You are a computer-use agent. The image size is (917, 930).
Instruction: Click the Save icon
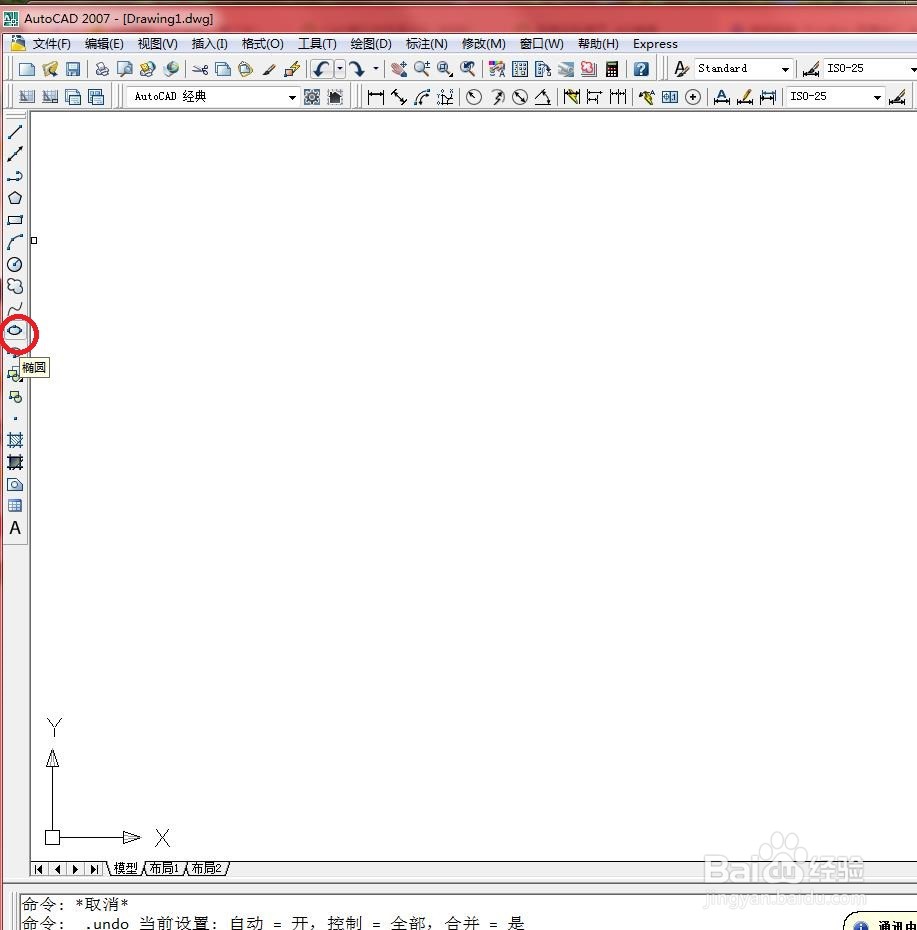tap(72, 69)
